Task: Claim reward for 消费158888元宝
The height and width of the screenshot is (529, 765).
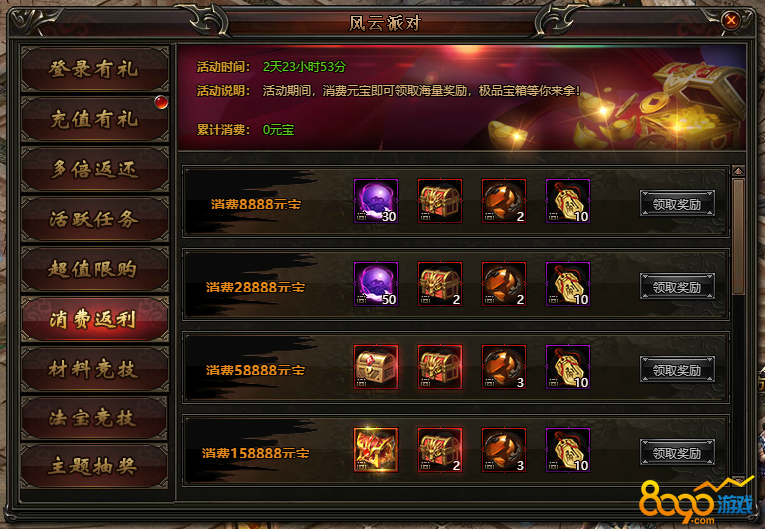Action: pyautogui.click(x=677, y=452)
